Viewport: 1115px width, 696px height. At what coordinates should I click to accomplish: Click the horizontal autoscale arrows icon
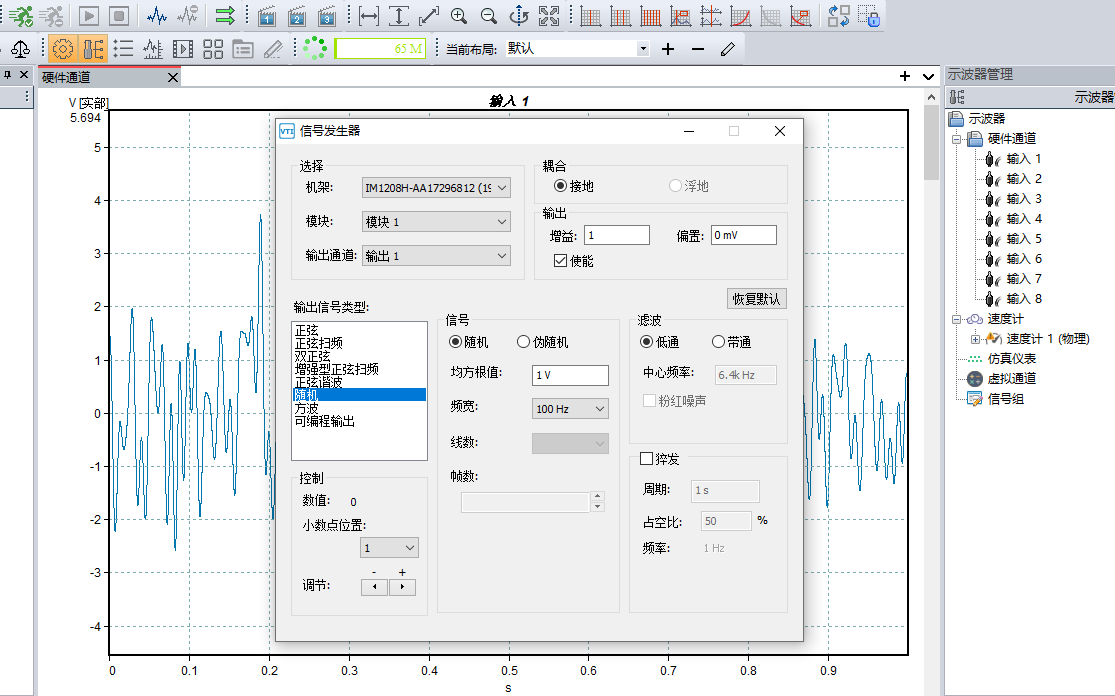pos(368,16)
